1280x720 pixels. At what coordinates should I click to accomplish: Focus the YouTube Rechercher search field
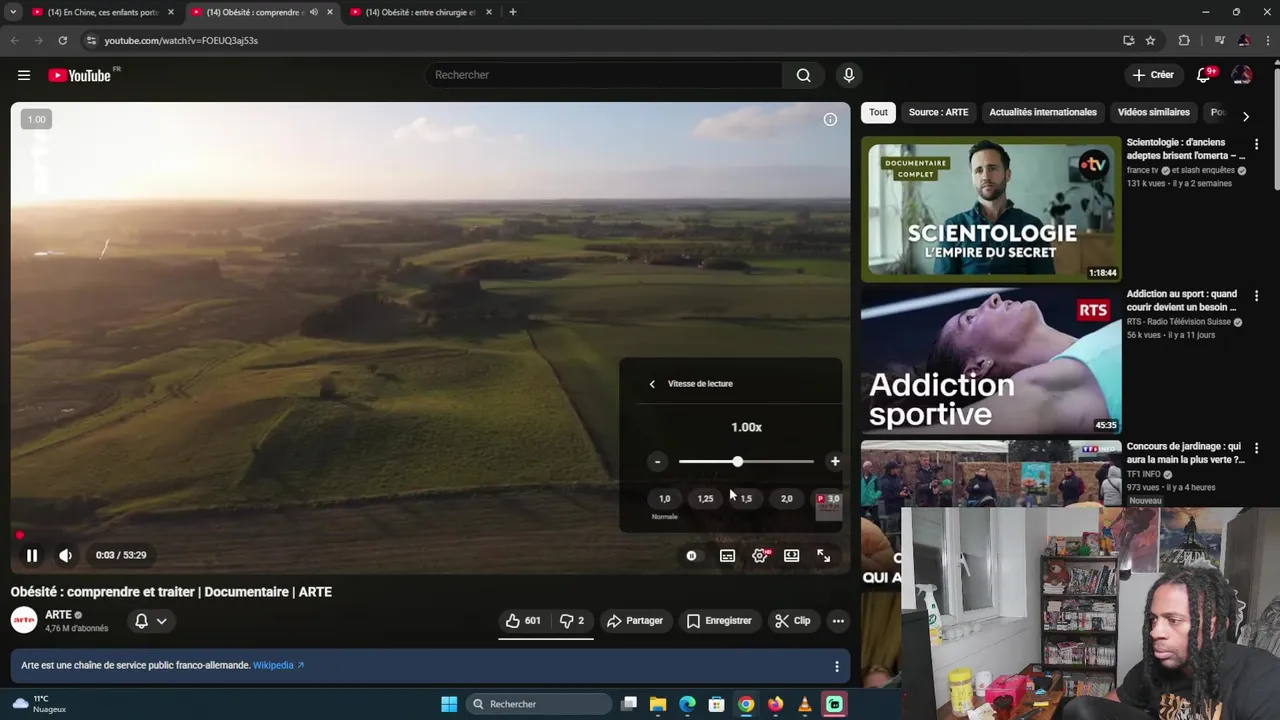(x=603, y=75)
